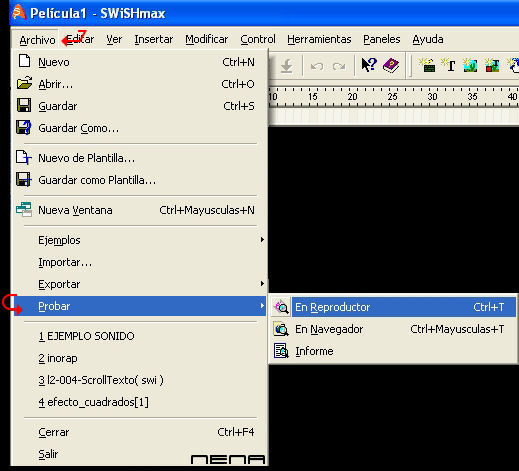The height and width of the screenshot is (471, 519).
Task: Expand the Ejemplos submenu arrow
Action: [x=262, y=240]
